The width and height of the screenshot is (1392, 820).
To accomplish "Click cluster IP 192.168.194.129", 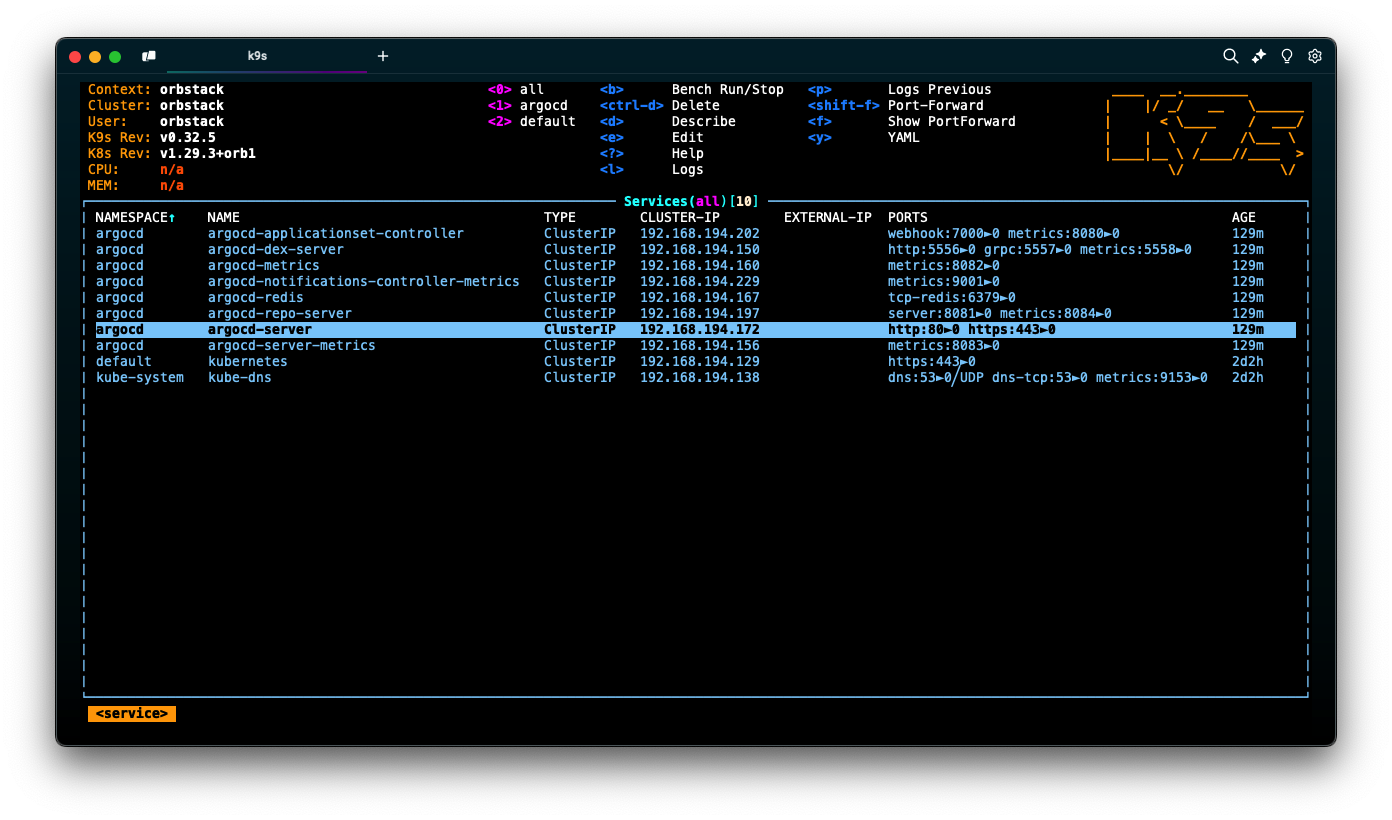I will coord(700,361).
